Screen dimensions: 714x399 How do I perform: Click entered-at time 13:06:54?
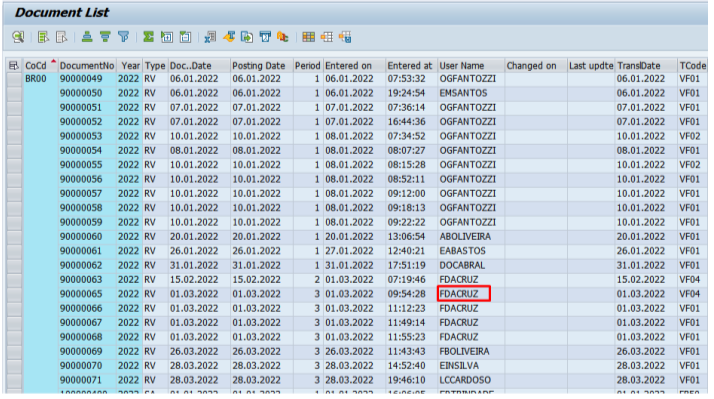click(406, 237)
